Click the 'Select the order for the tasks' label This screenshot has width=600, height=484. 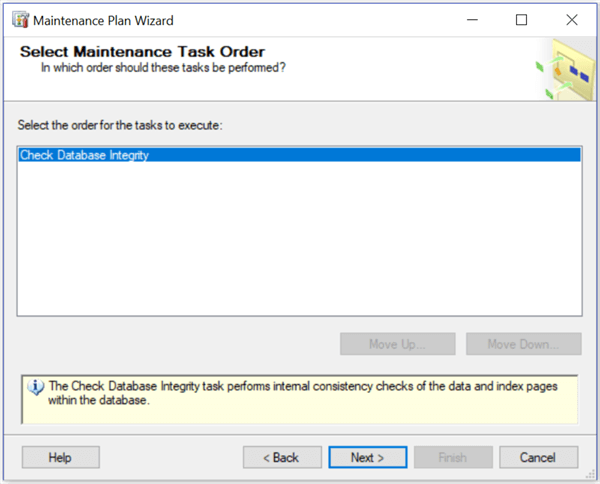pyautogui.click(x=119, y=125)
